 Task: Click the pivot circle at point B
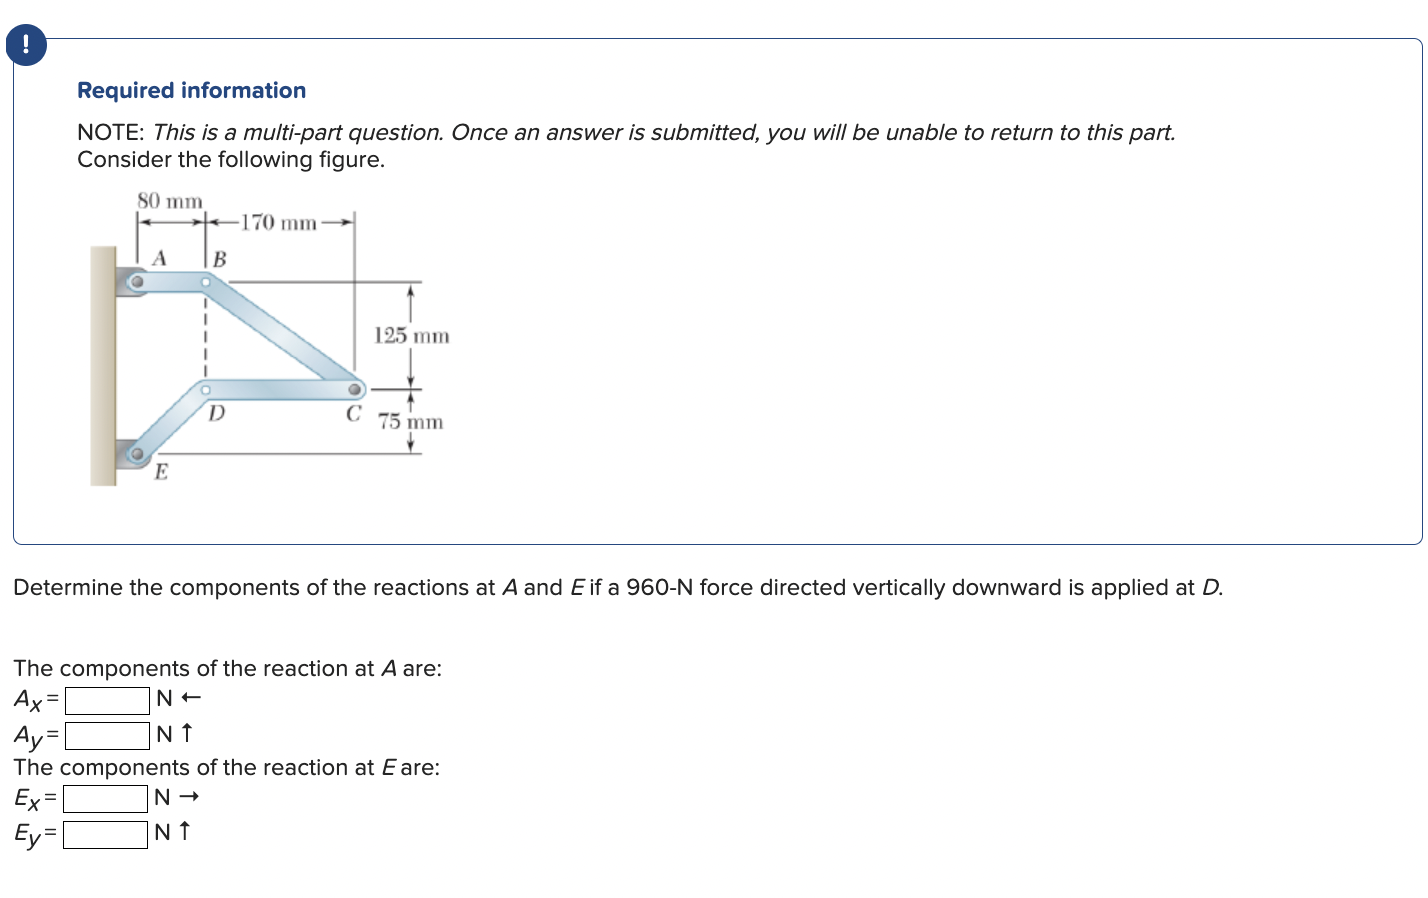(206, 282)
